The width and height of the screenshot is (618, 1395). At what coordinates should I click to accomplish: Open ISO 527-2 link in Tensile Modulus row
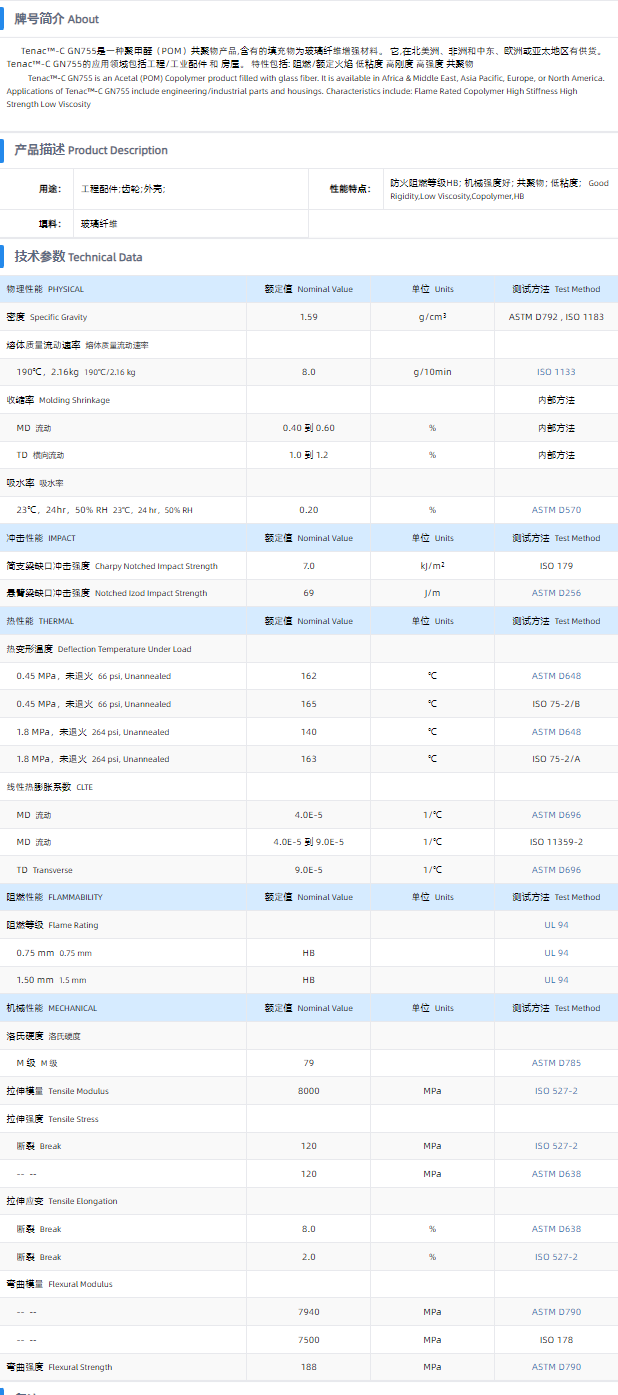click(556, 1091)
